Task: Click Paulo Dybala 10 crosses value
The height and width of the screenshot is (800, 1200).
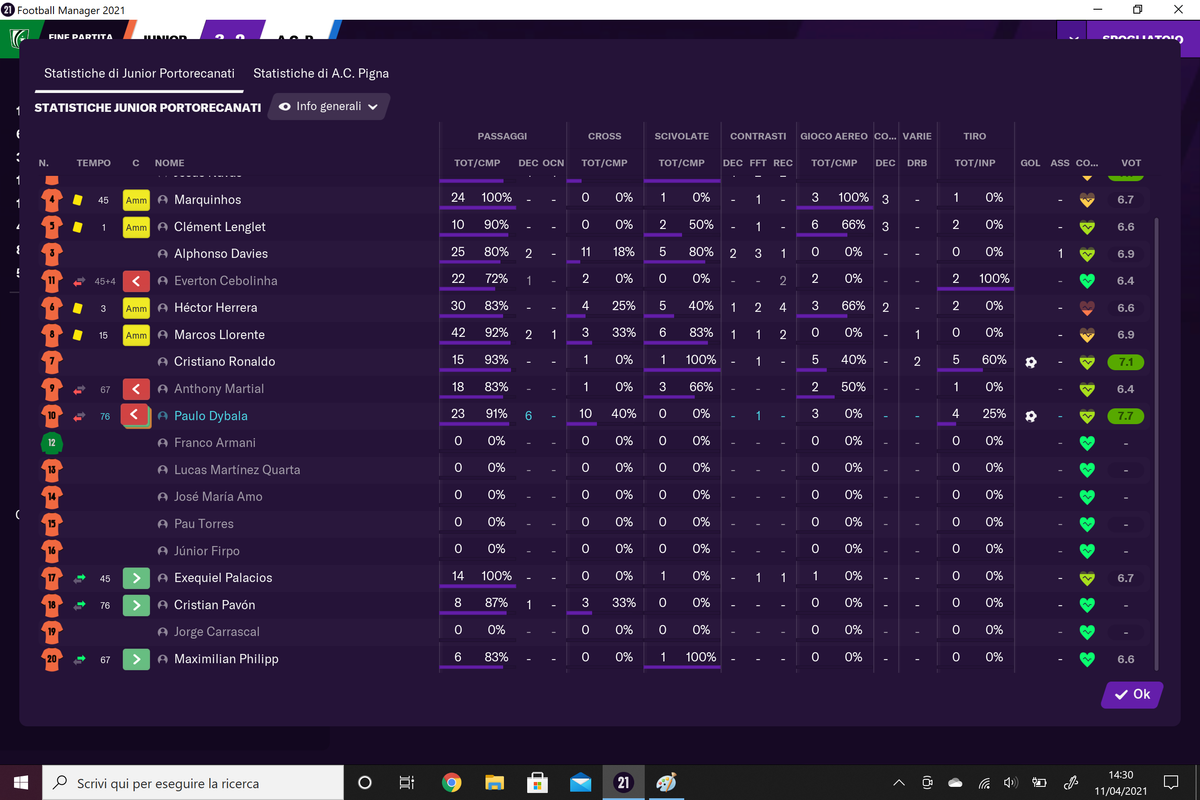Action: 585,415
